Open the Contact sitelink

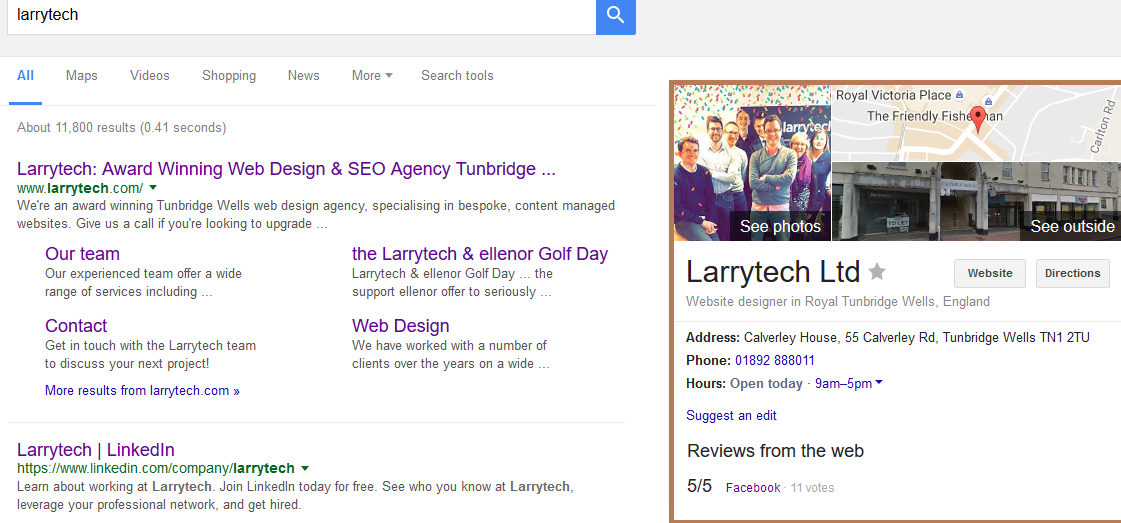(76, 326)
